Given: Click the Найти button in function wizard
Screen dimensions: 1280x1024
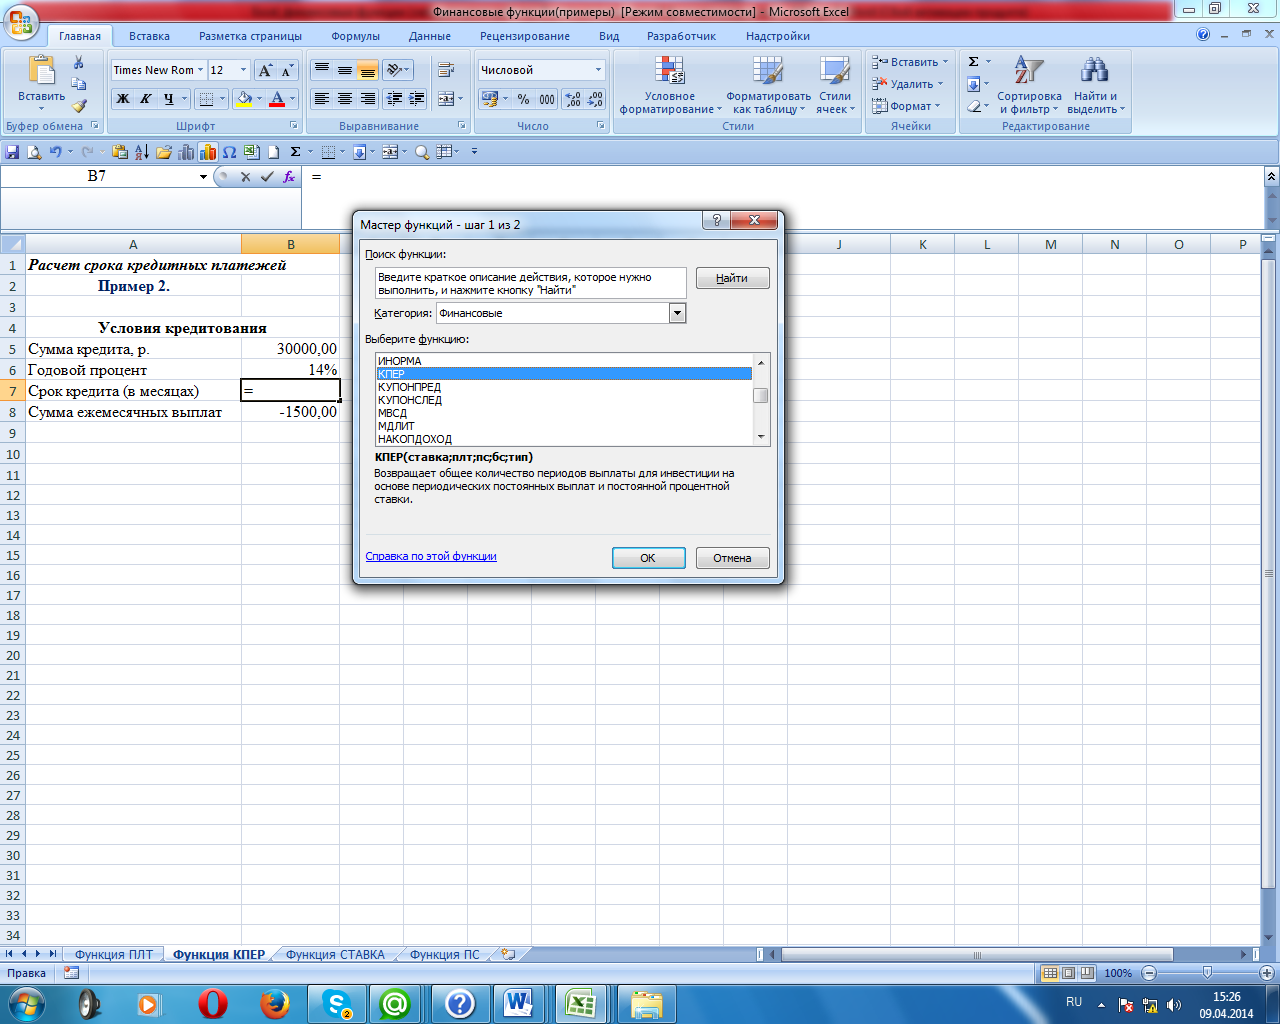Looking at the screenshot, I should [732, 278].
